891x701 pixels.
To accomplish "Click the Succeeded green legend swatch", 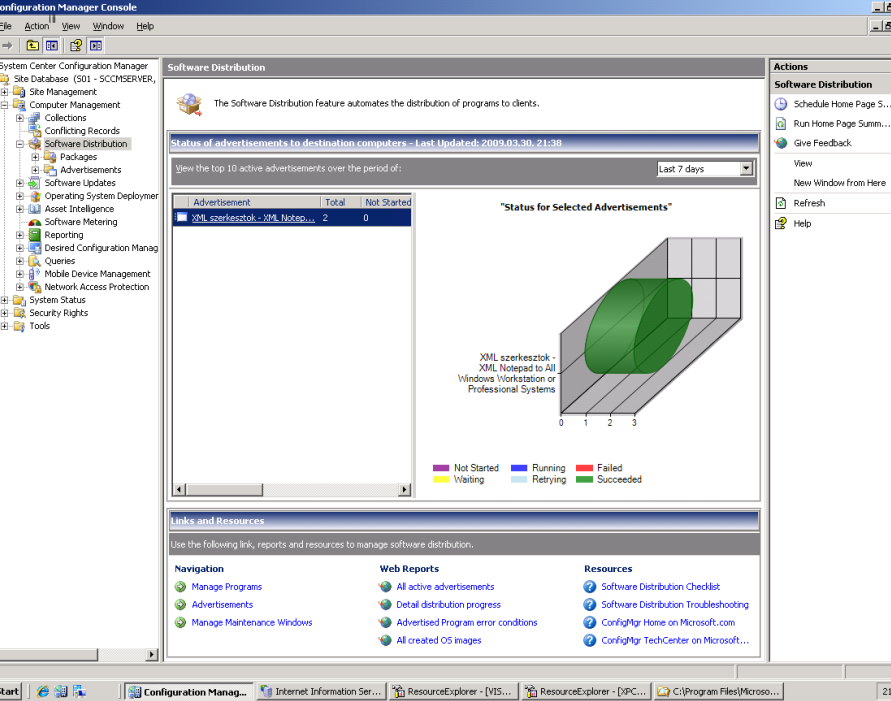I will (x=584, y=479).
